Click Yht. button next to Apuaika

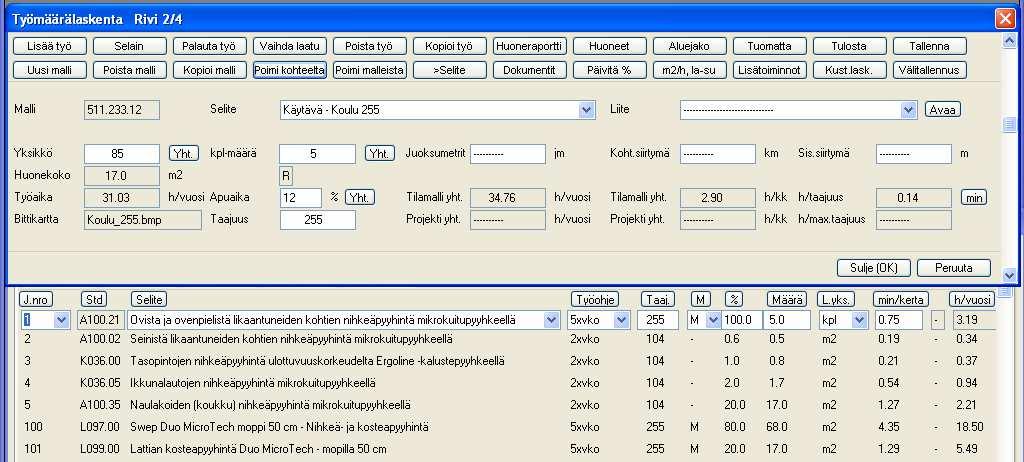(360, 197)
